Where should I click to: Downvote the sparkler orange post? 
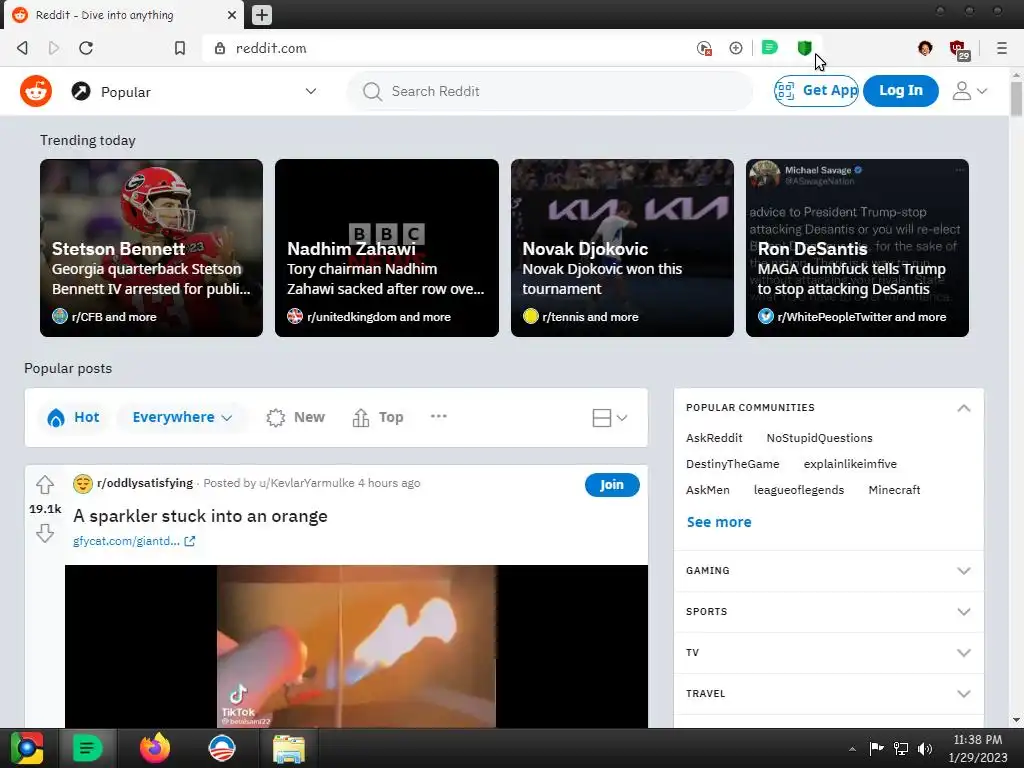point(44,533)
